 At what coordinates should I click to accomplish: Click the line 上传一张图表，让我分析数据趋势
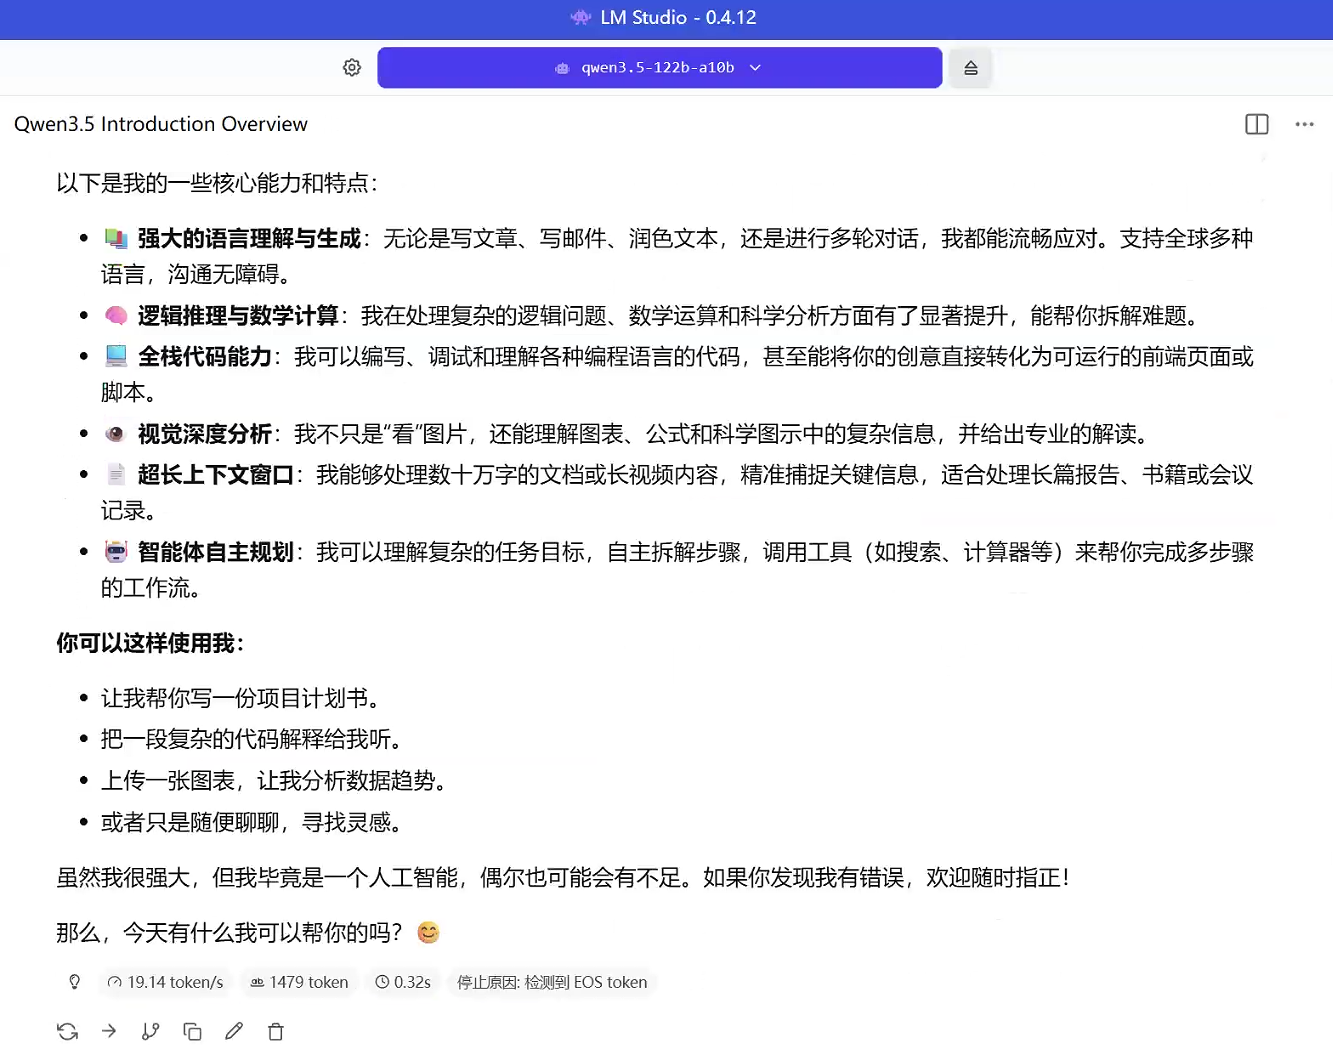pyautogui.click(x=273, y=781)
